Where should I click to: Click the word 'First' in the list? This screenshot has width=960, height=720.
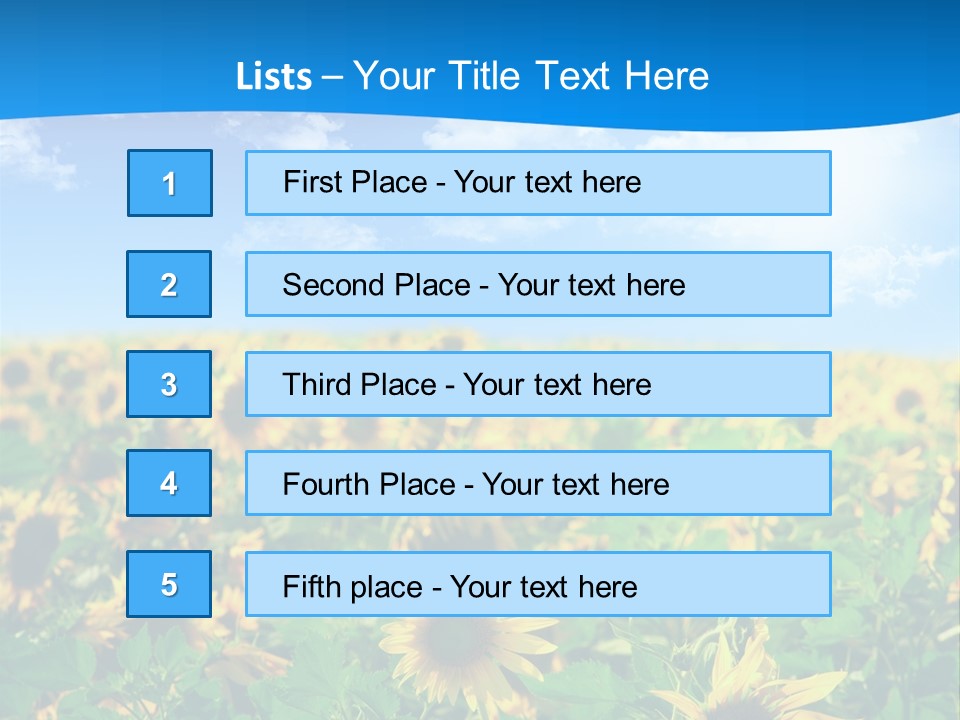(x=311, y=182)
